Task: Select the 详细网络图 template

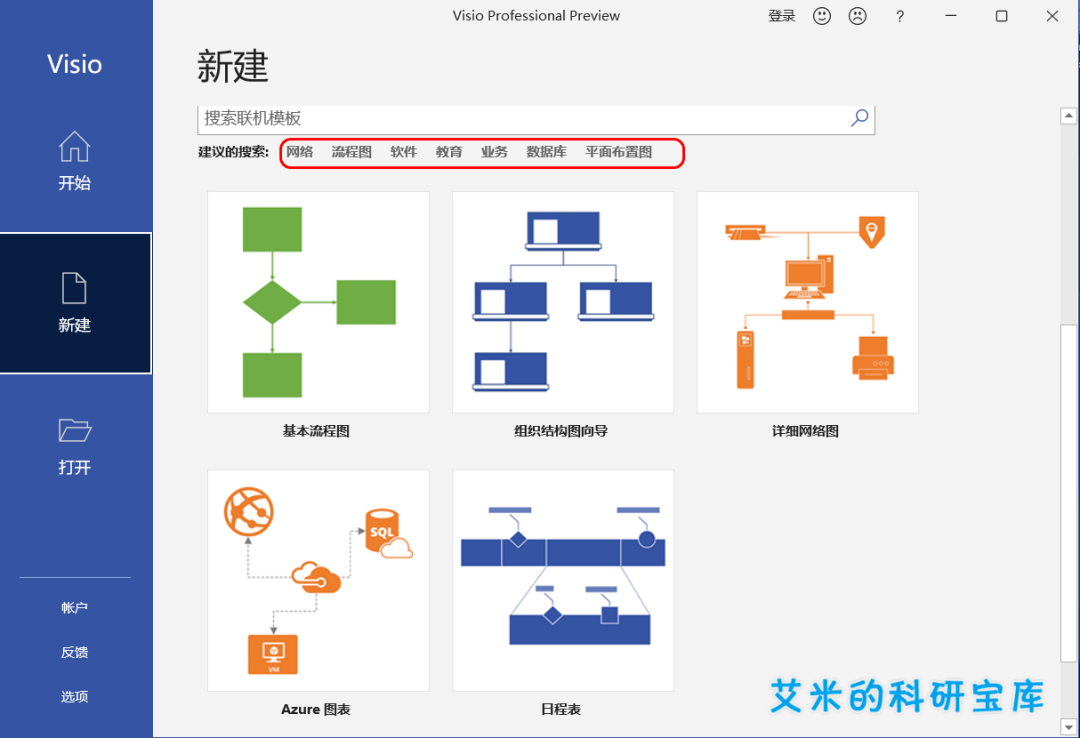Action: tap(807, 302)
